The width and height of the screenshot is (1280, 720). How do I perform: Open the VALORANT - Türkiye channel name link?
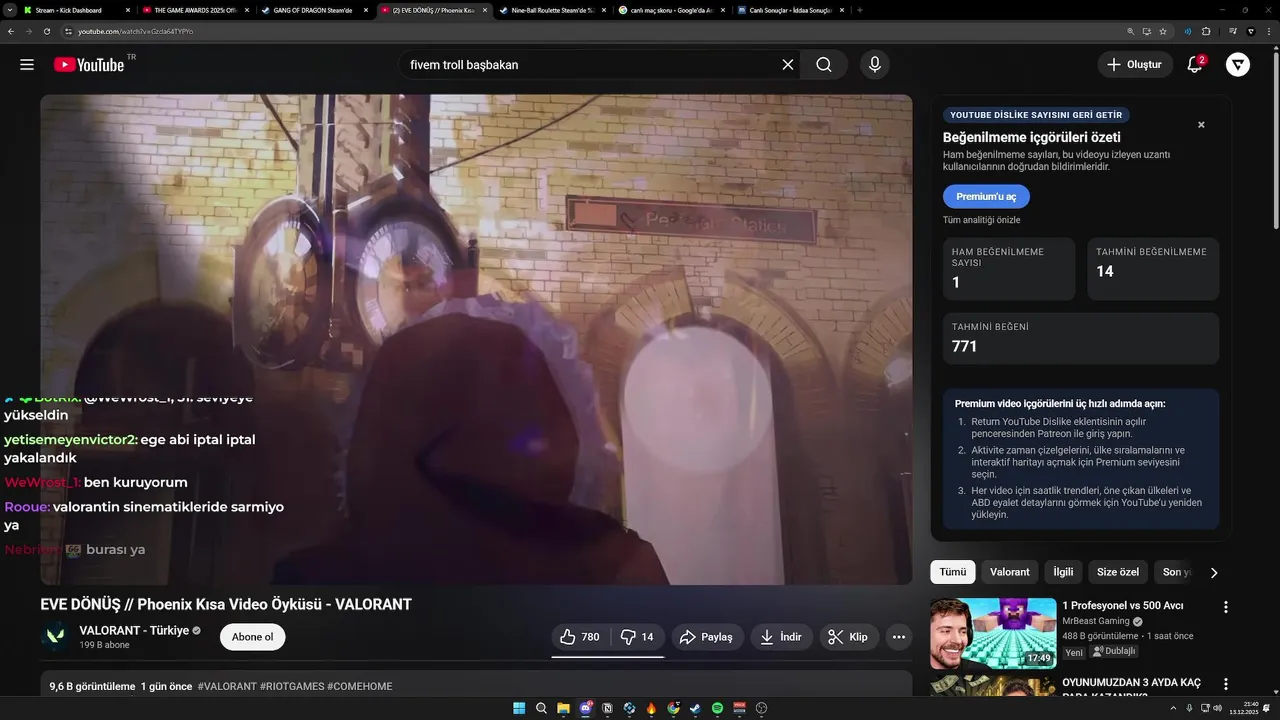[134, 631]
